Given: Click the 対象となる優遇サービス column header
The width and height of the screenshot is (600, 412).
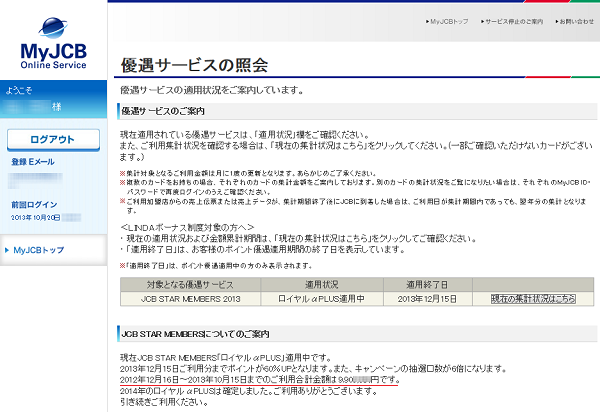Looking at the screenshot, I should click(191, 285).
